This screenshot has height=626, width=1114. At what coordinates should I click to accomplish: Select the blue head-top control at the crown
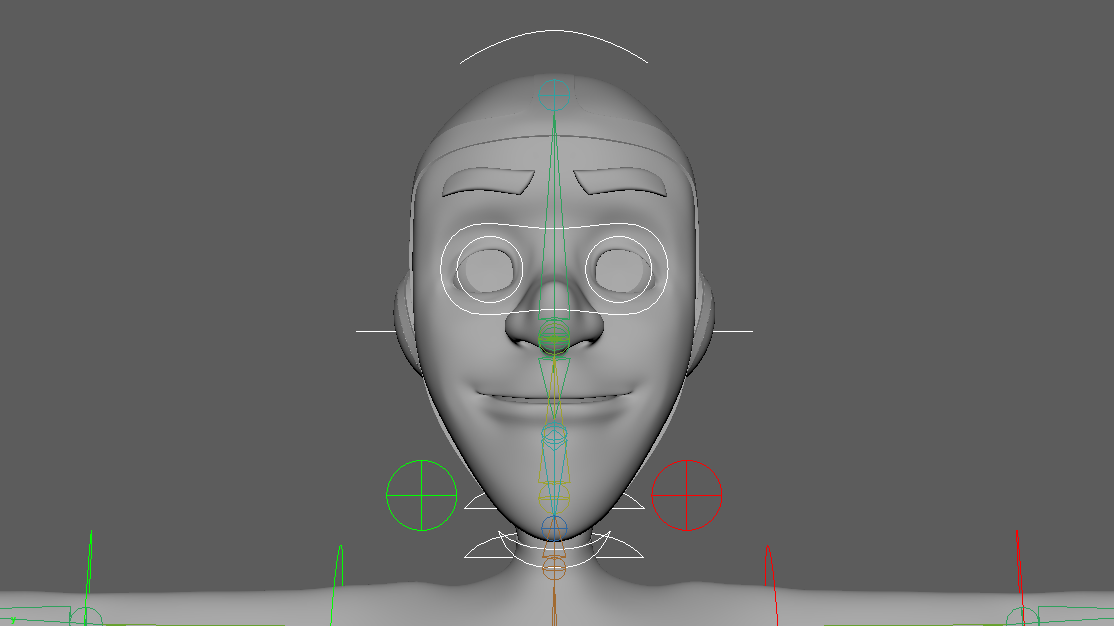(554, 93)
